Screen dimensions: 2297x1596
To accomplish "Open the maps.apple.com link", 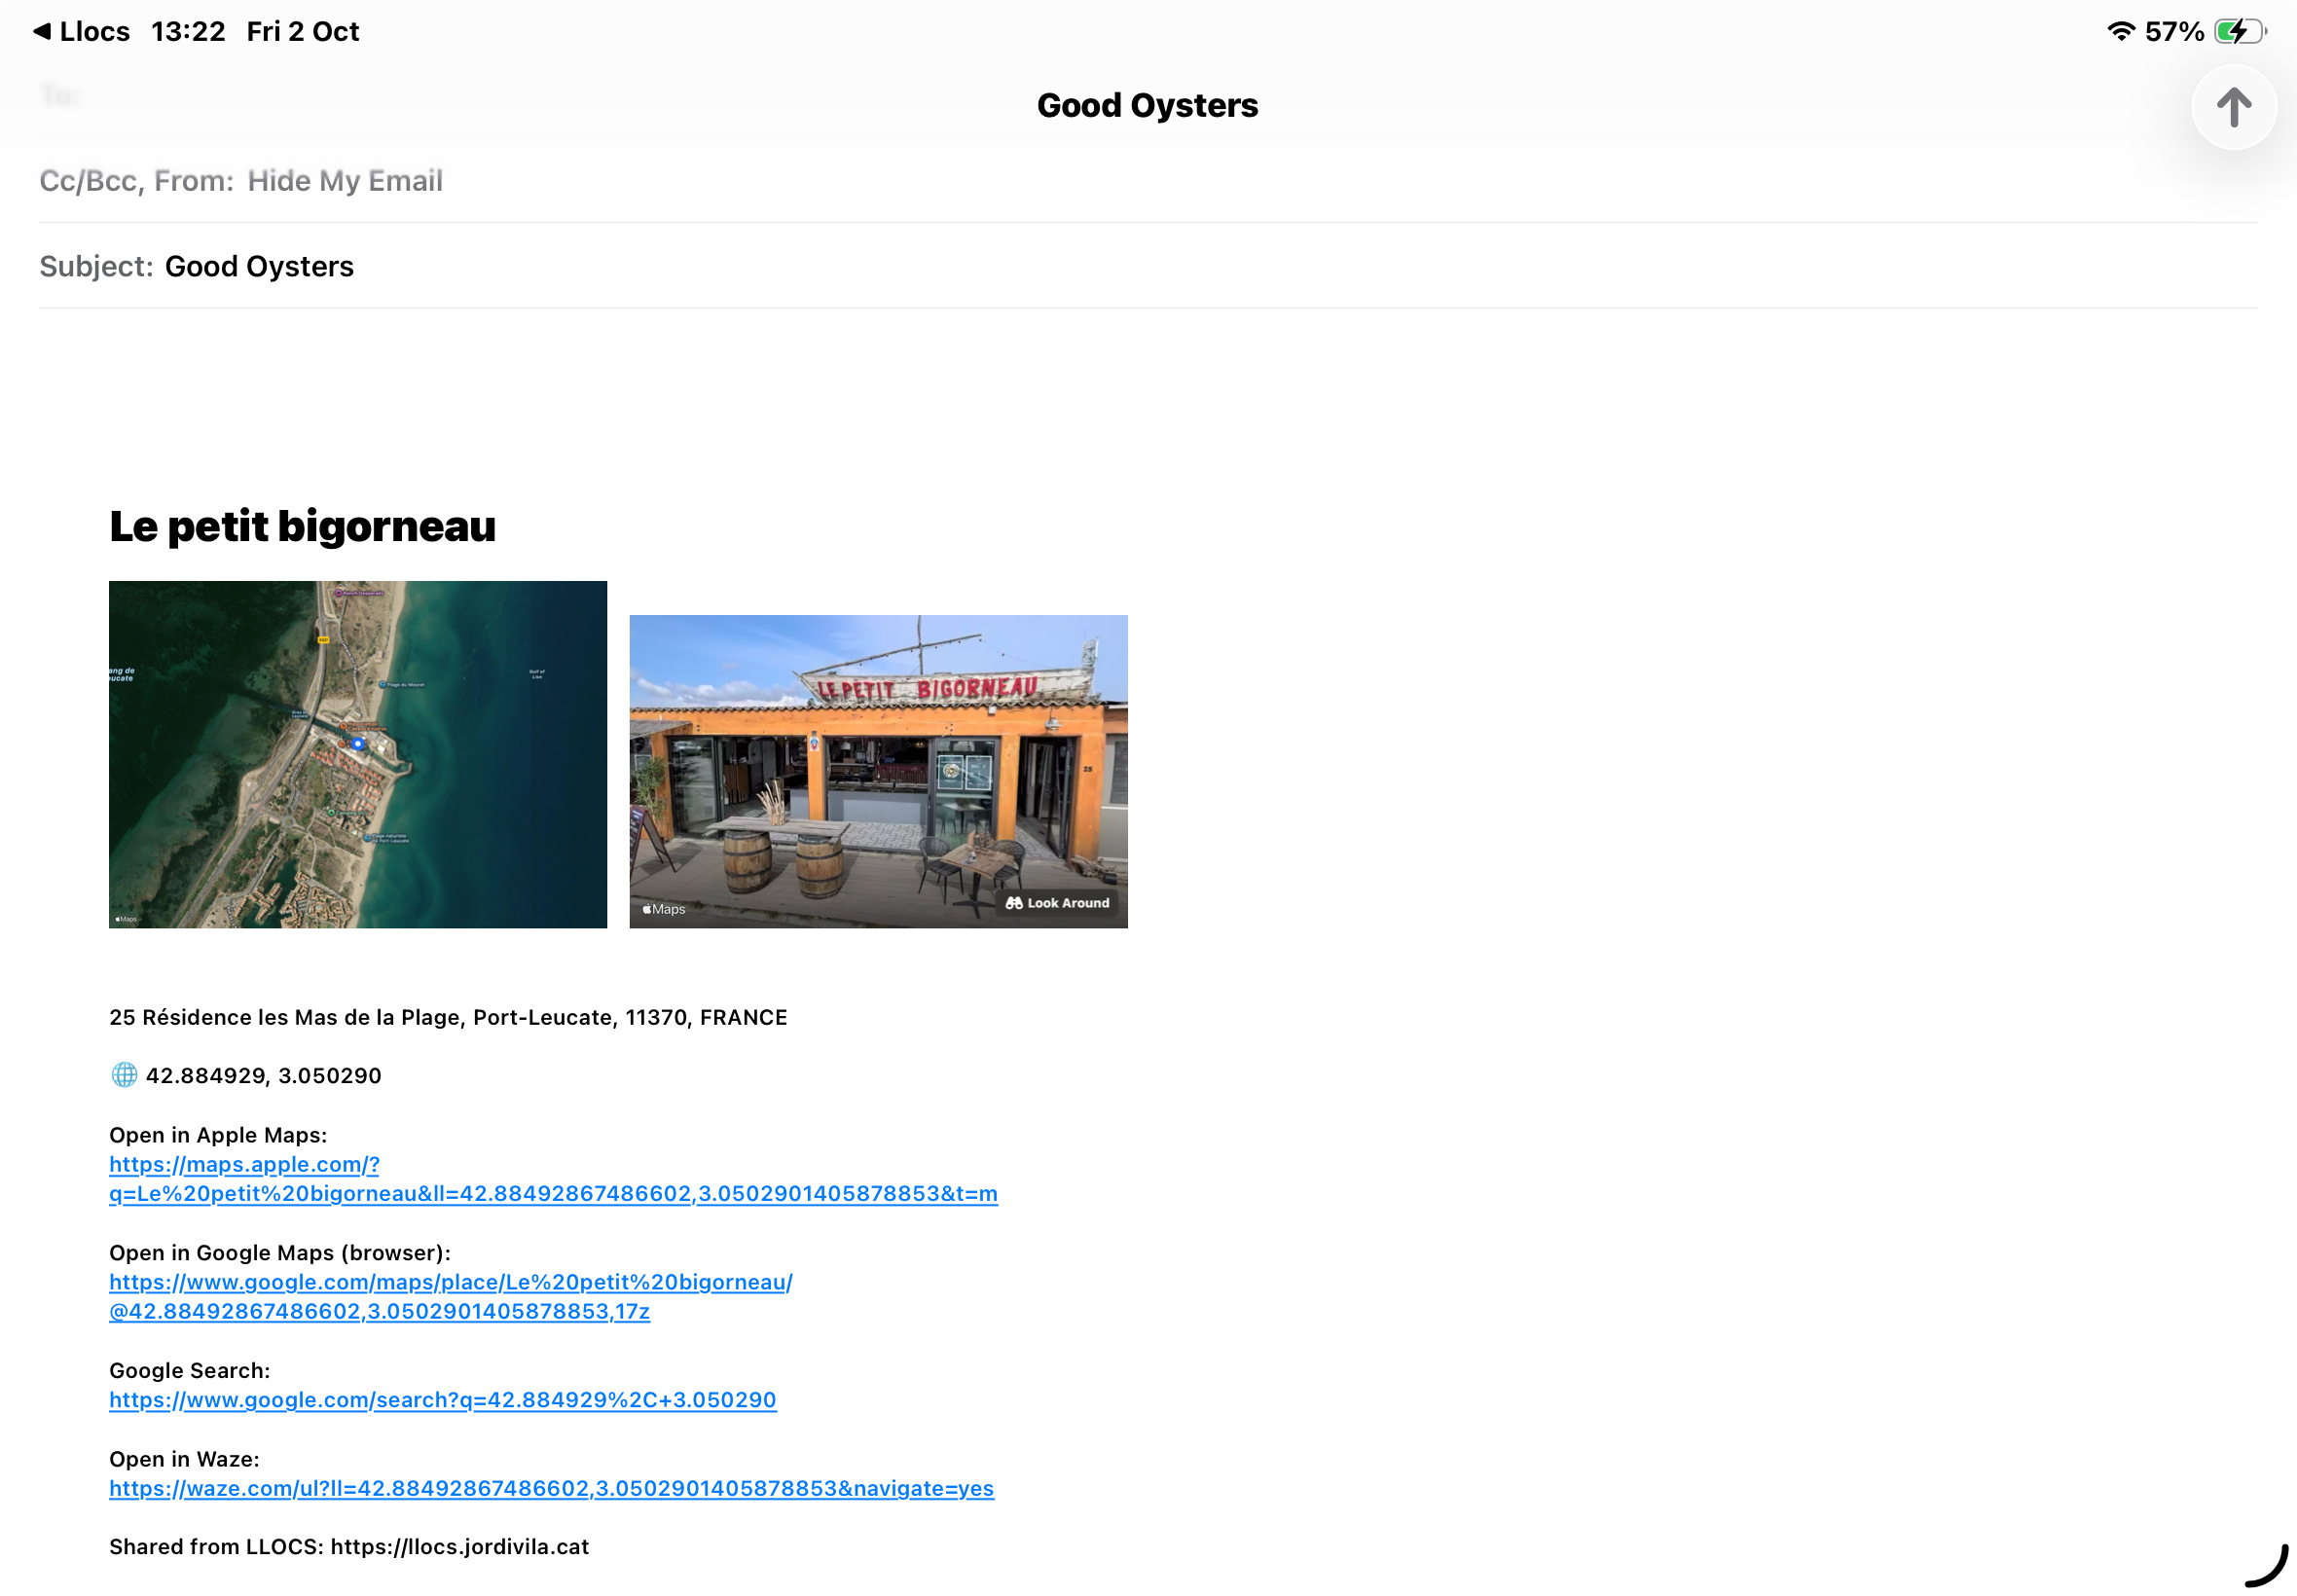I will pos(553,1179).
